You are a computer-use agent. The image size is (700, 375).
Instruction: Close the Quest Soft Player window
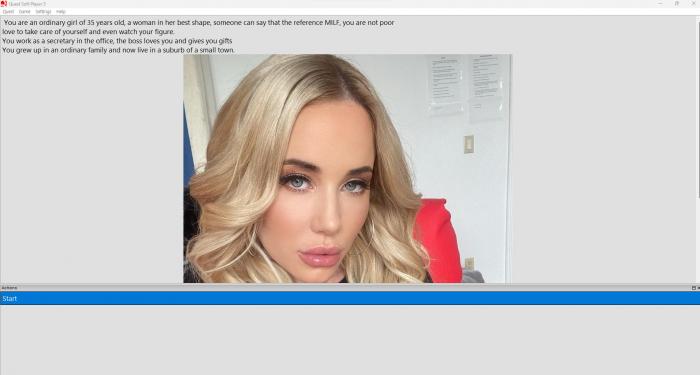pos(694,4)
